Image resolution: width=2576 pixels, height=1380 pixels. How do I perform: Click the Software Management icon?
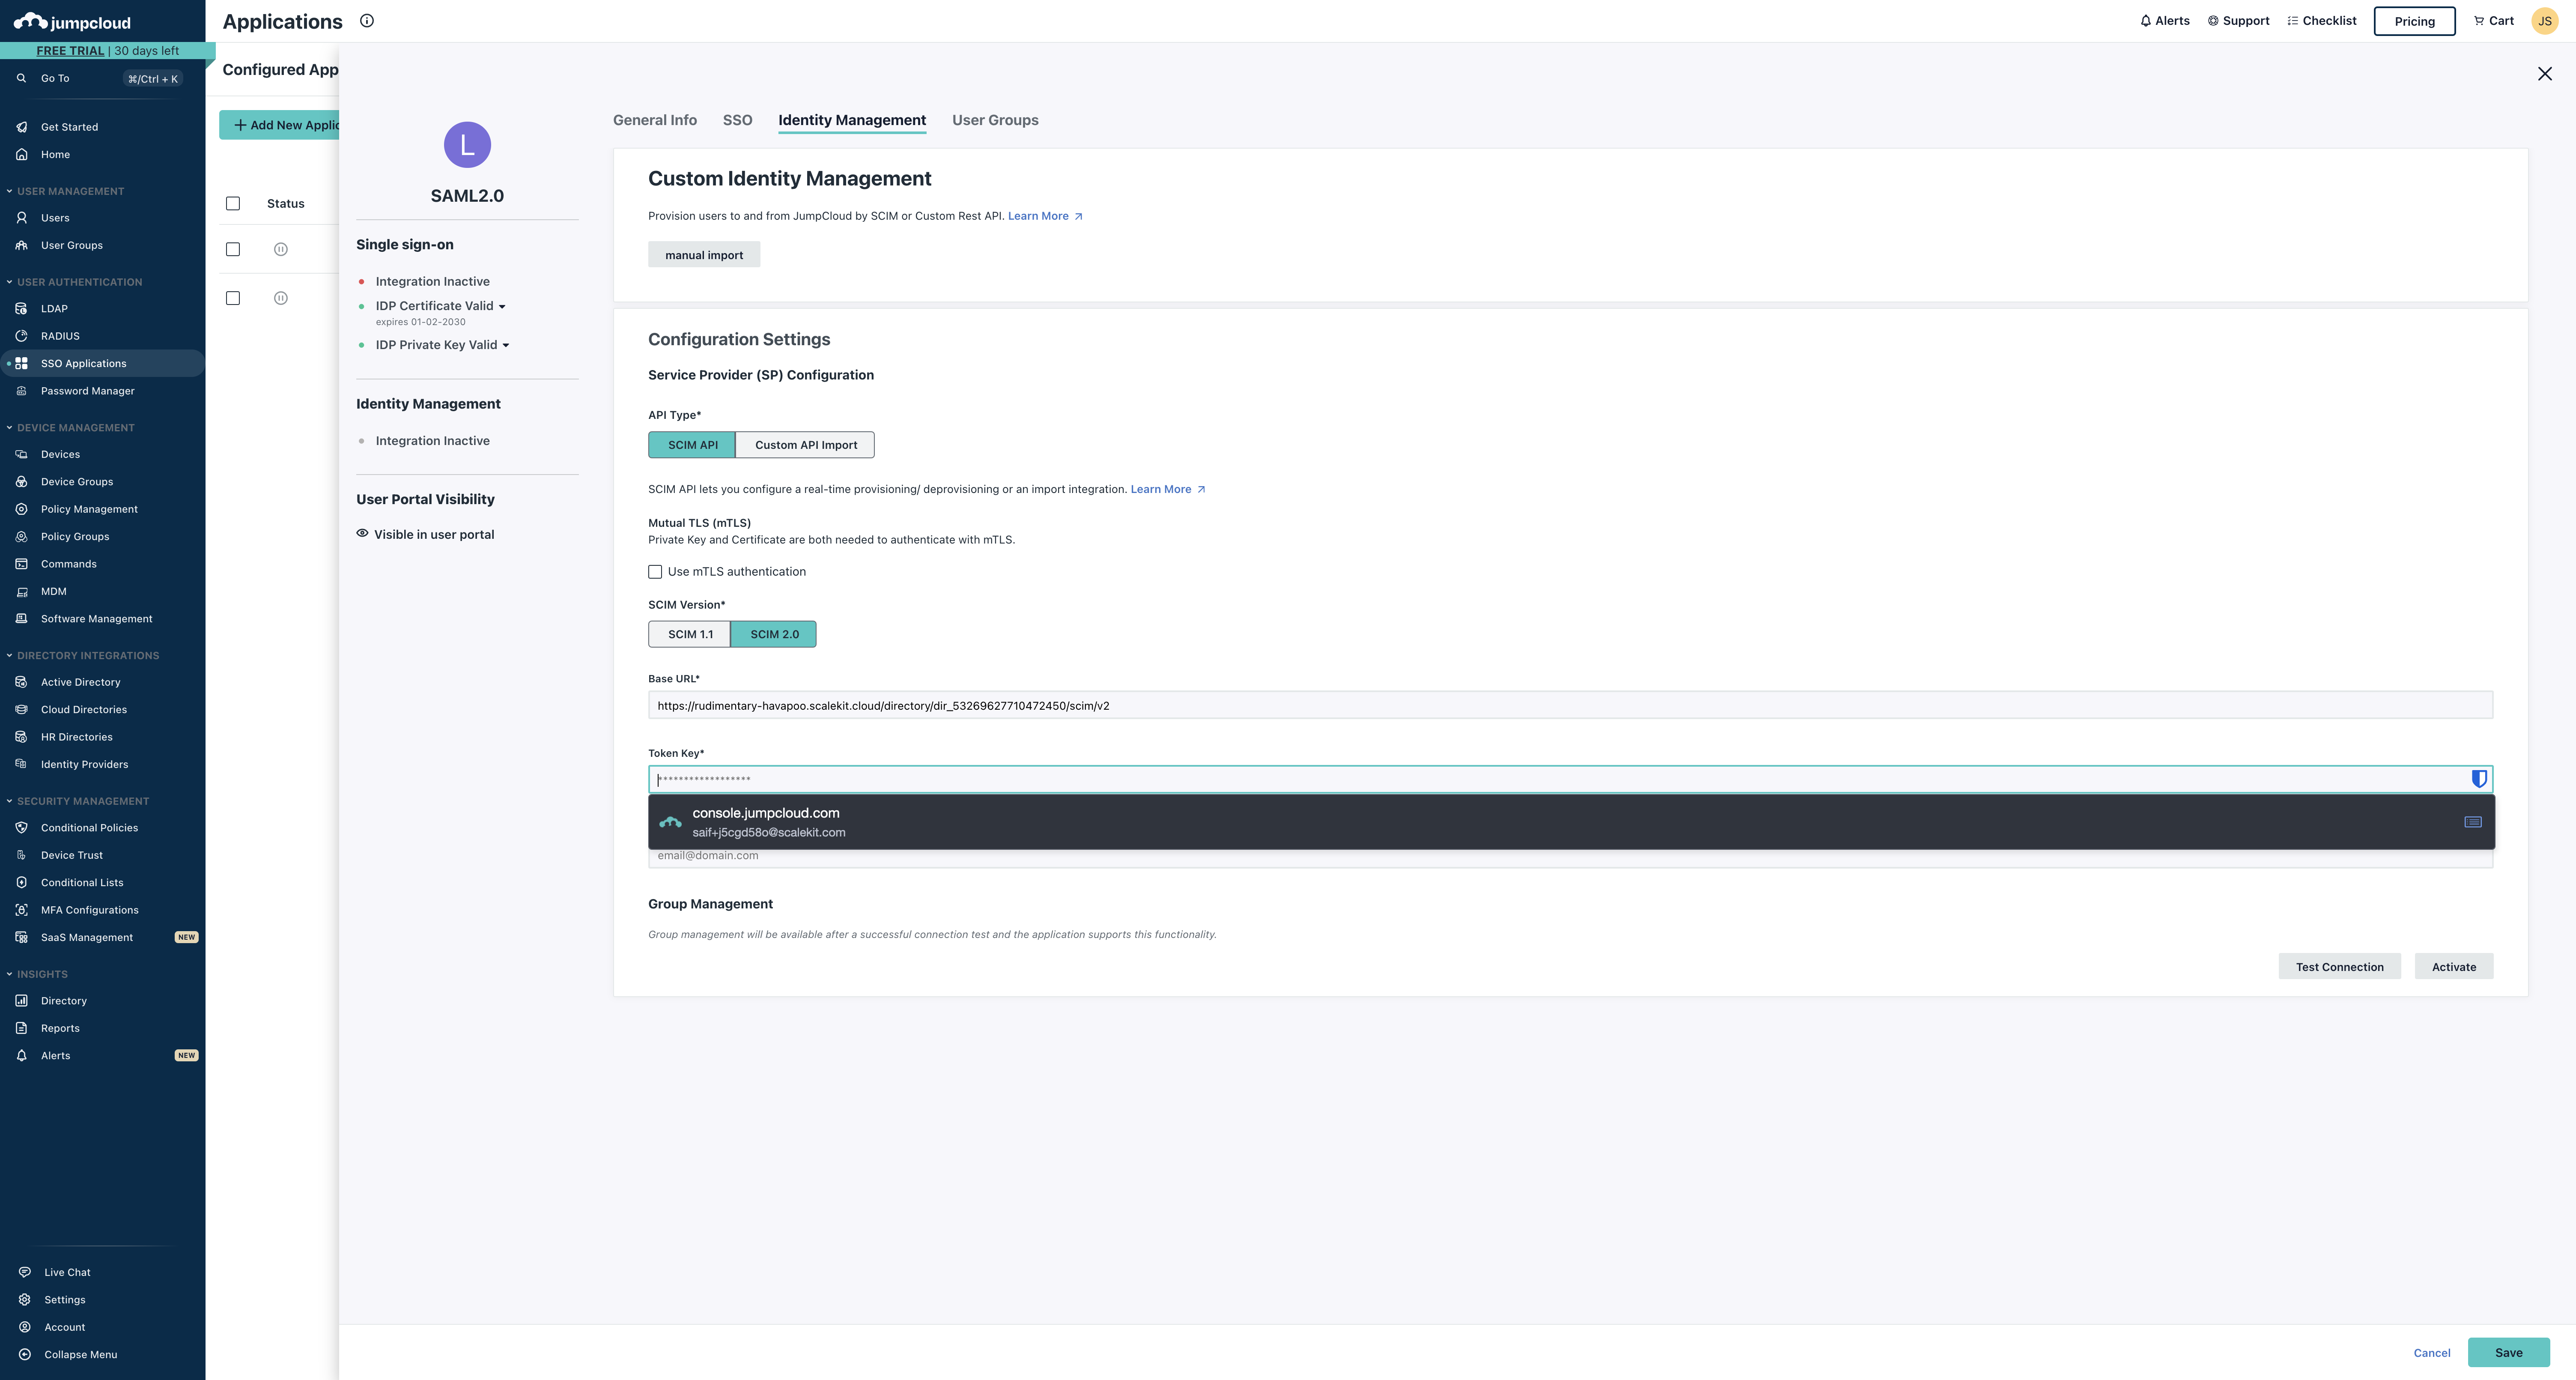[21, 618]
